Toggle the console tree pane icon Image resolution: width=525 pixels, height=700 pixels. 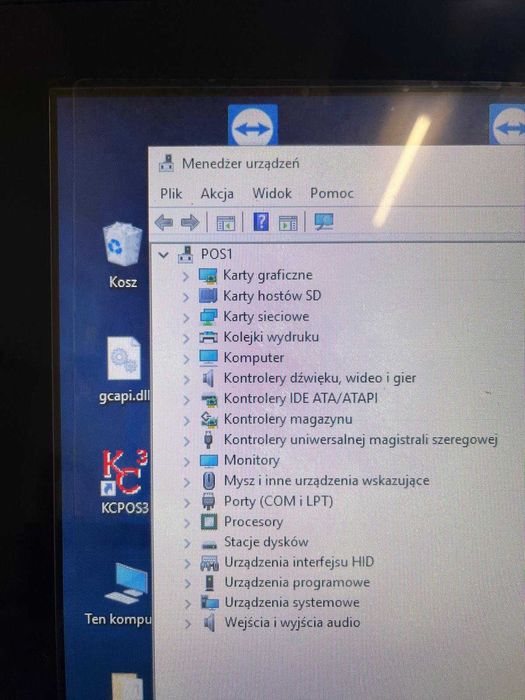[x=225, y=222]
